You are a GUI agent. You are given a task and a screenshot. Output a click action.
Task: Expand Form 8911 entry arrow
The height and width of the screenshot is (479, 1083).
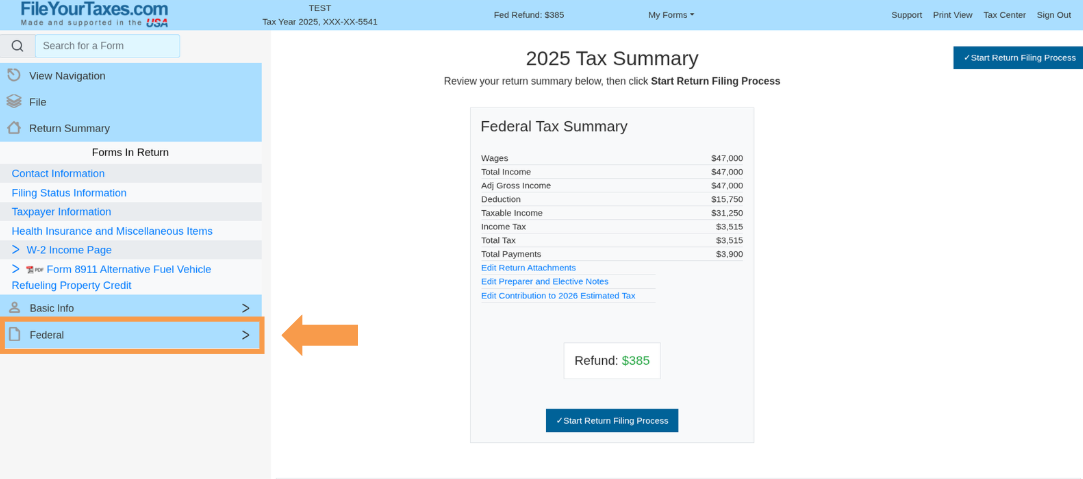tap(16, 269)
